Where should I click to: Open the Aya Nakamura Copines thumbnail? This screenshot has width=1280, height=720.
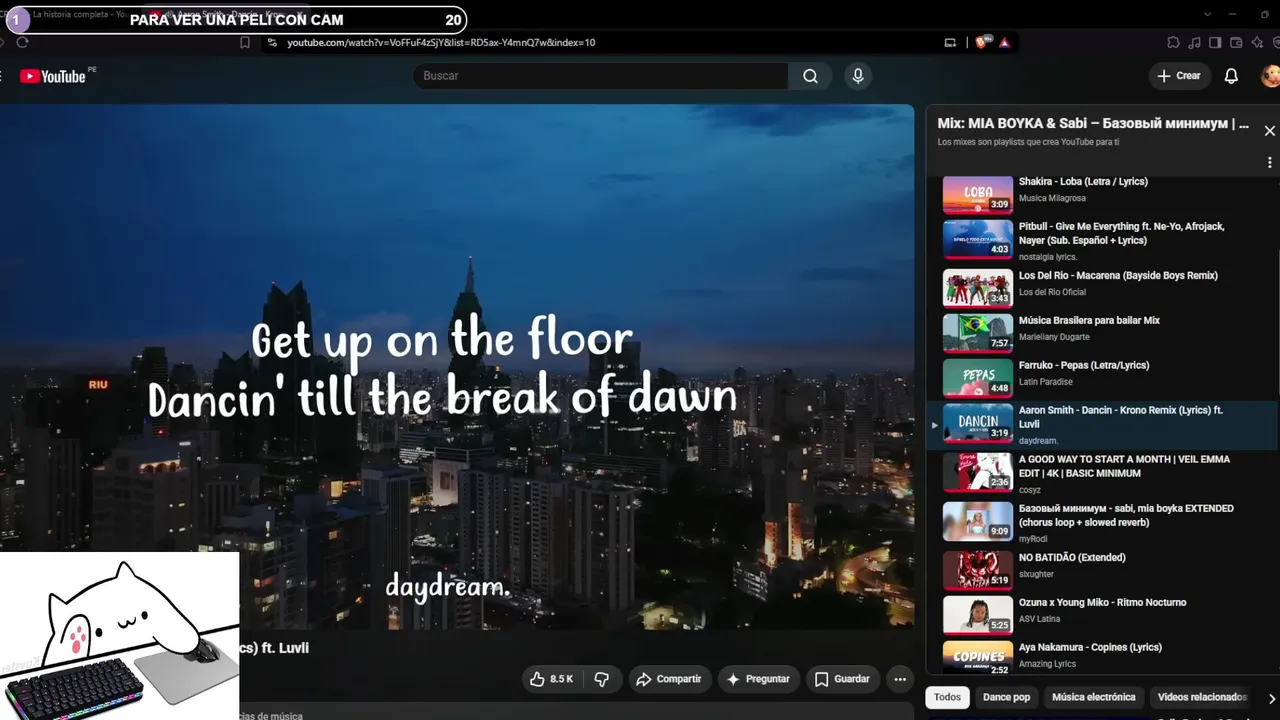pos(978,658)
